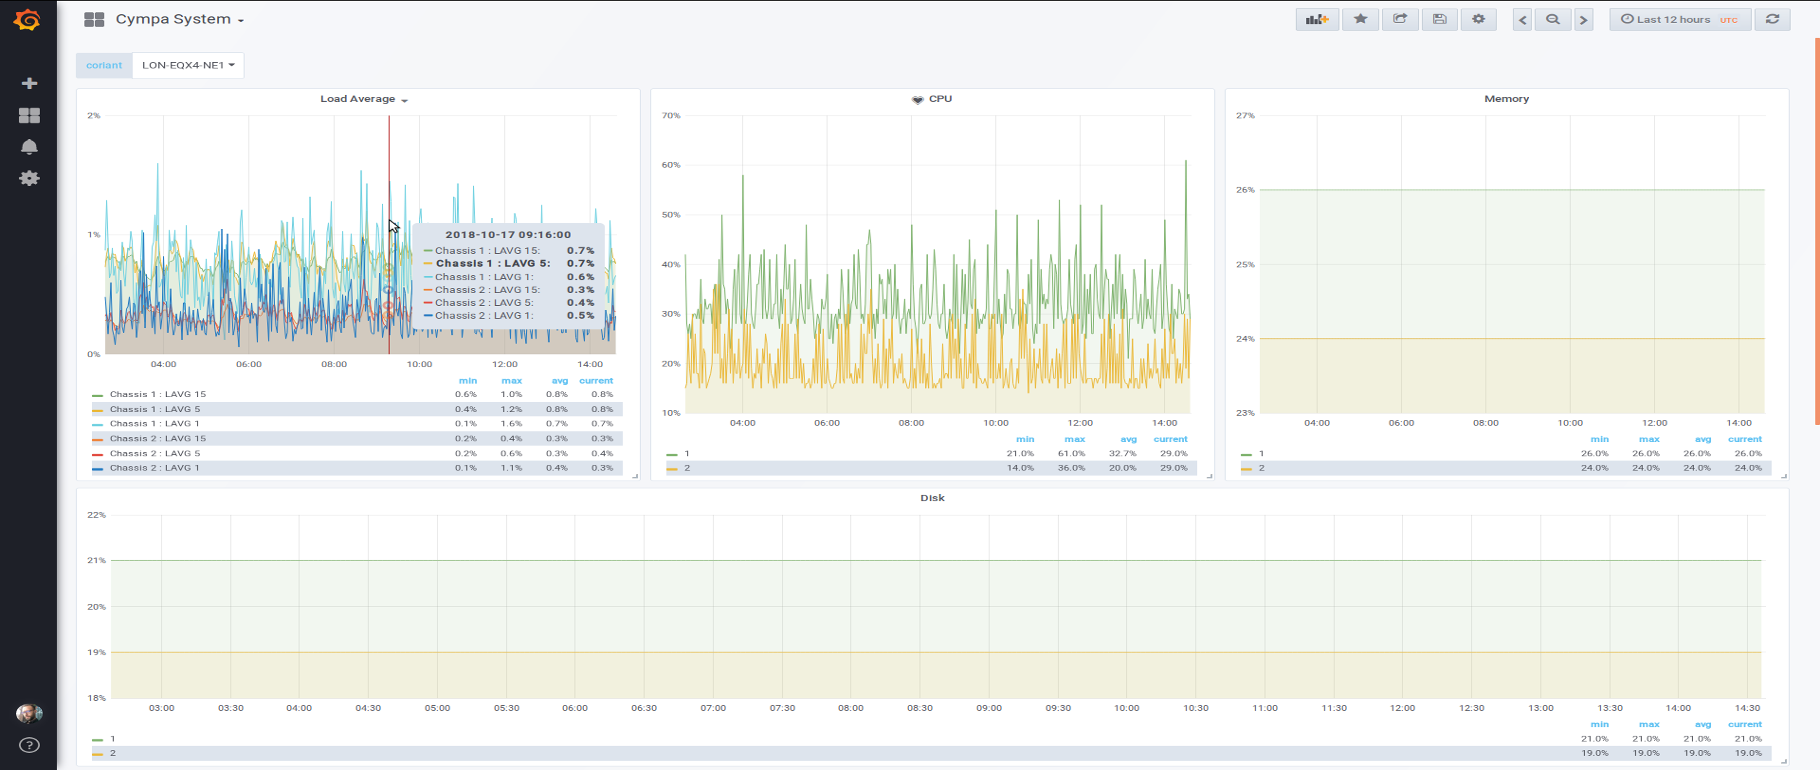Toggle series 1 in Memory legend
The image size is (1820, 770).
[1261, 453]
